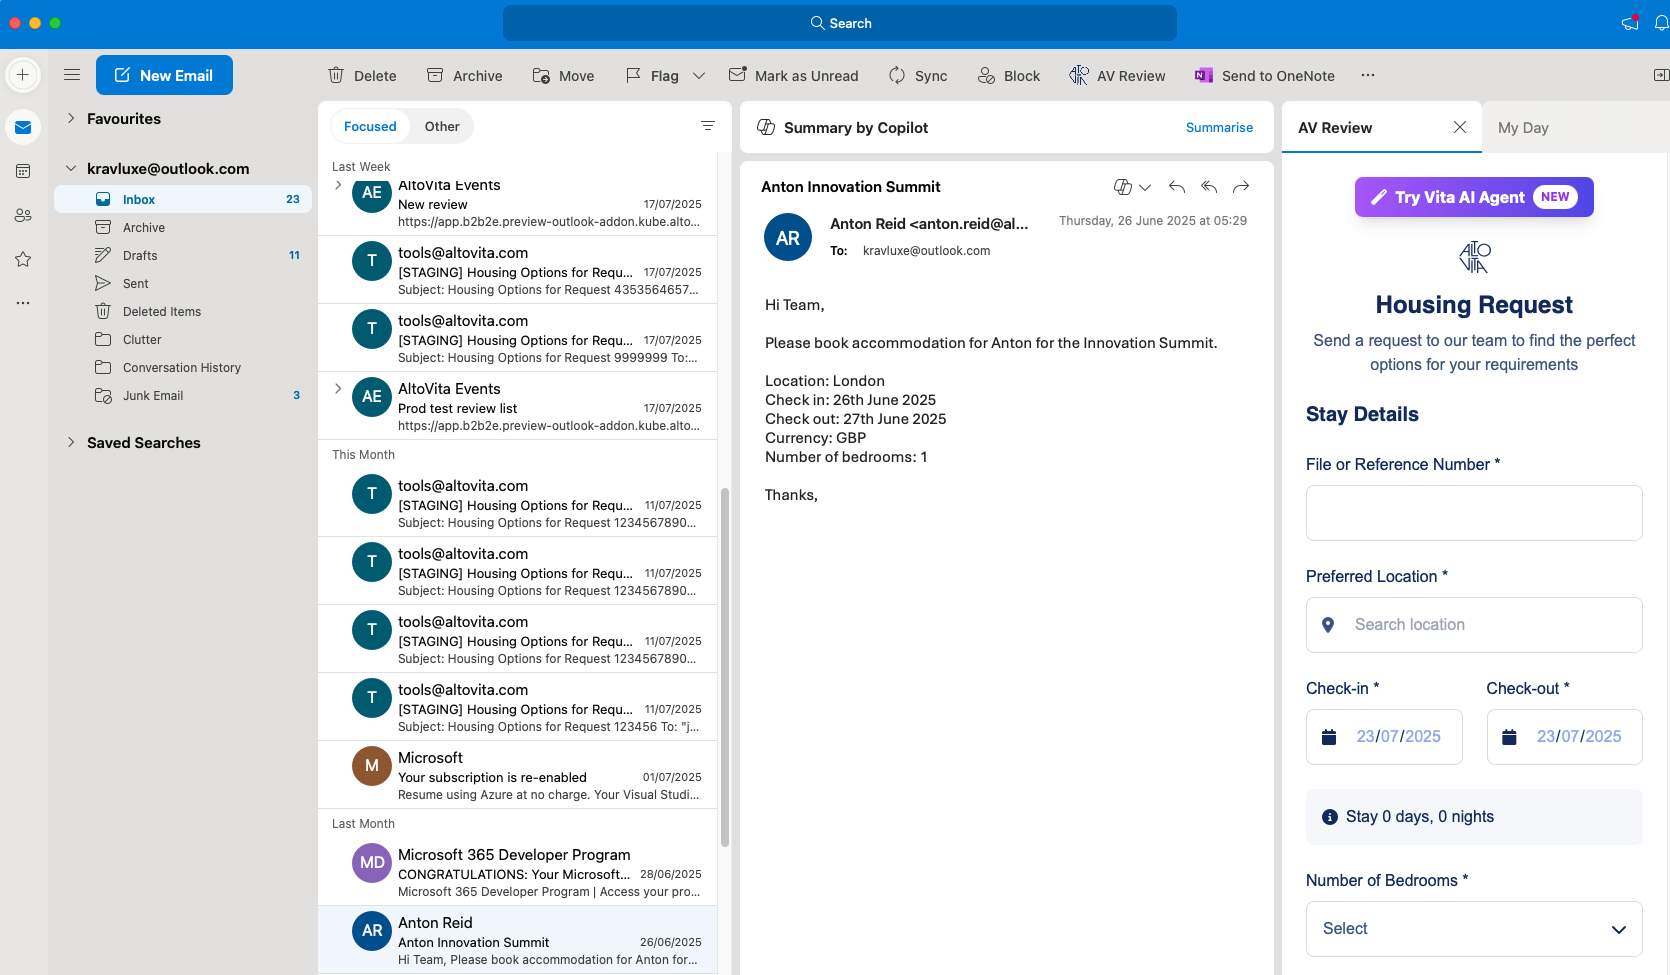Block the sender
The height and width of the screenshot is (975, 1670).
(x=1008, y=75)
